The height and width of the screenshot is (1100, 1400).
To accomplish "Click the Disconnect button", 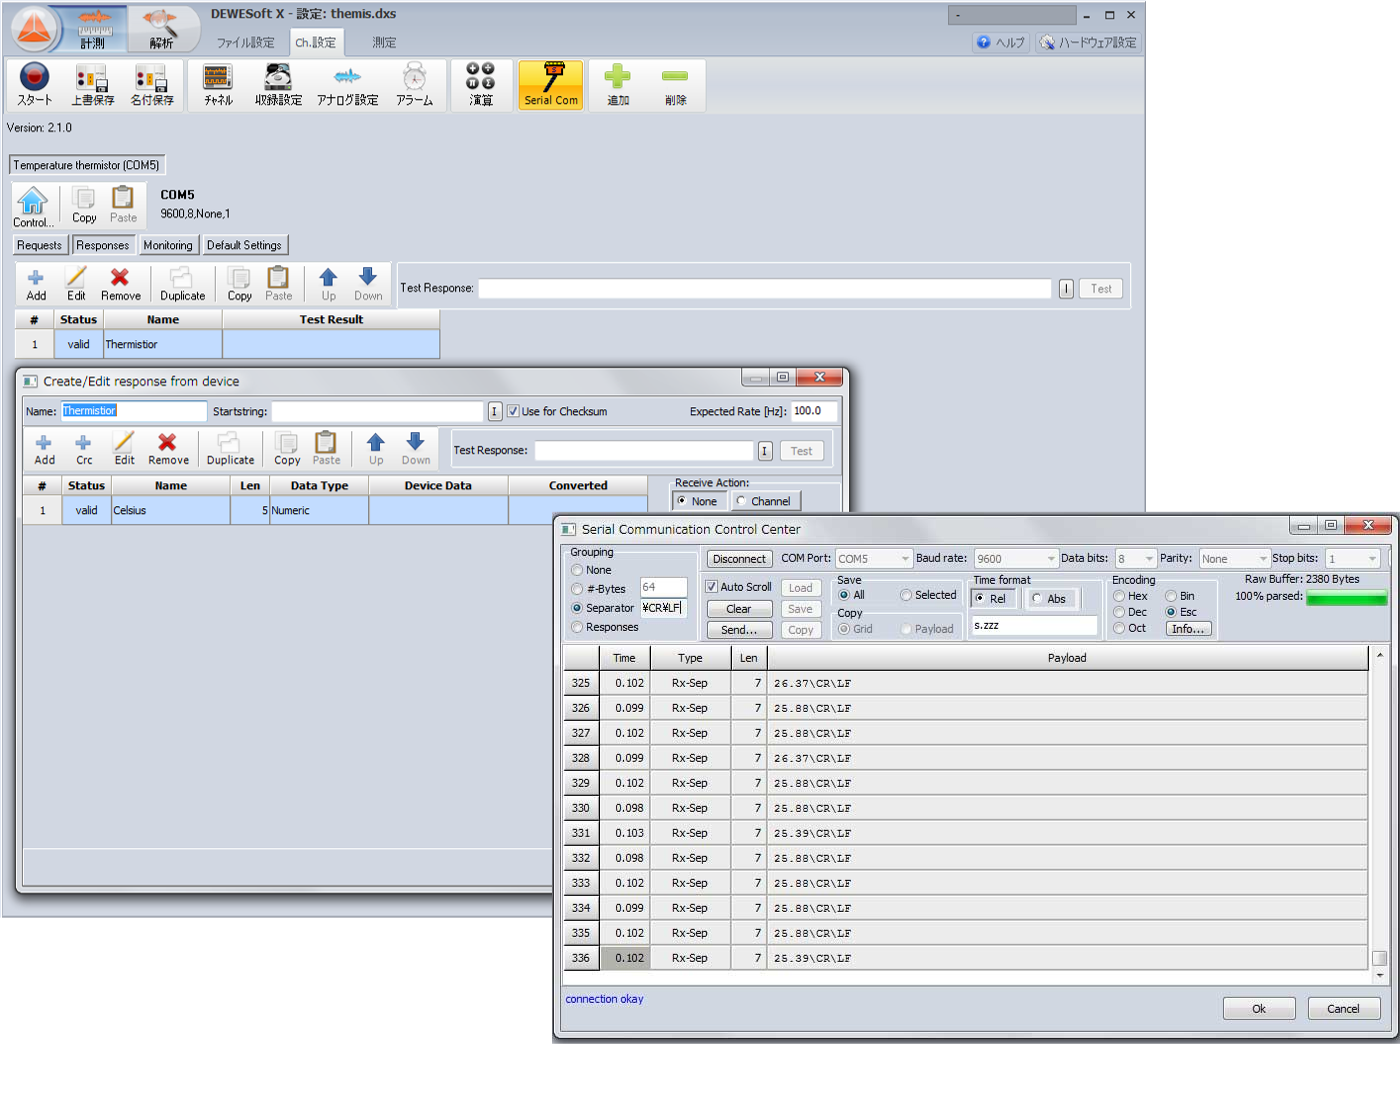I will (739, 559).
